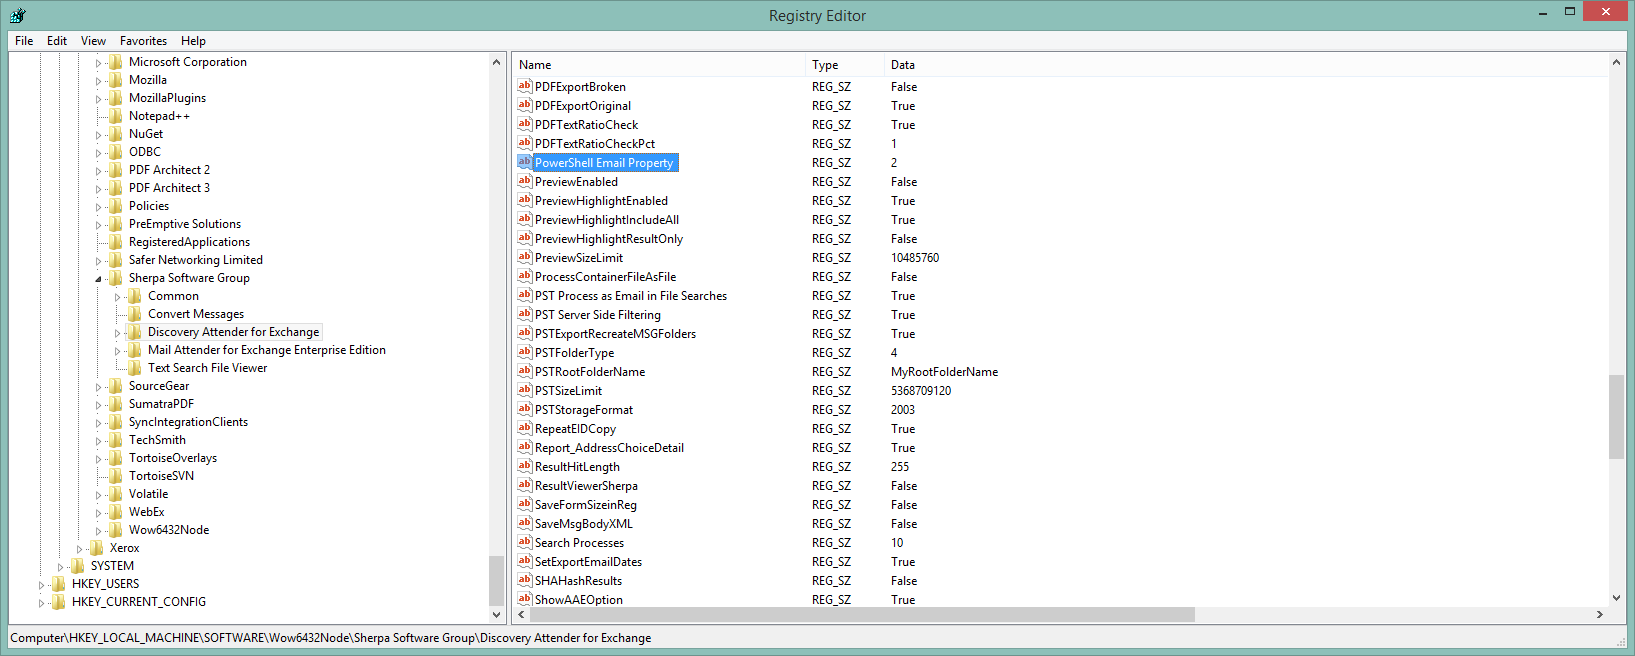
Task: Click the string icon beside PSTRootFolderName
Action: (524, 372)
